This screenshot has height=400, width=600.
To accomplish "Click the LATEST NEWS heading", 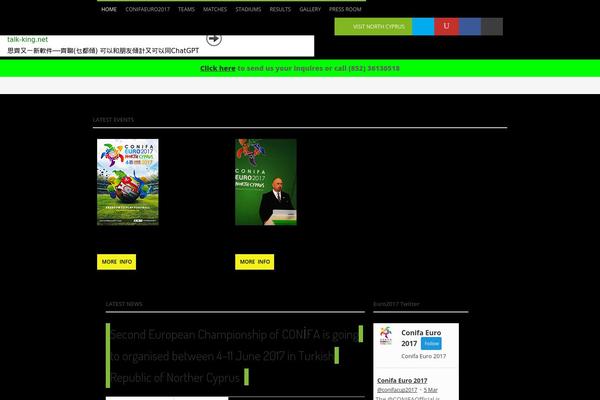I will pos(124,304).
